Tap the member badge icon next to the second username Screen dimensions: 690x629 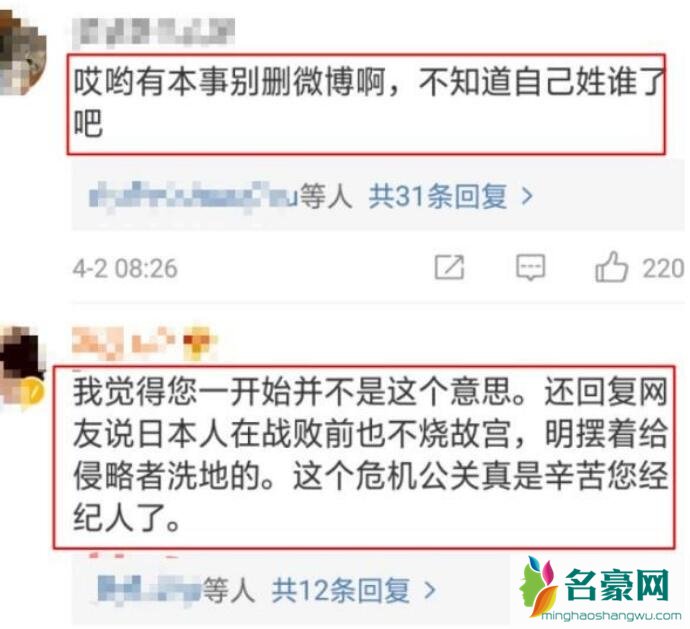199,342
